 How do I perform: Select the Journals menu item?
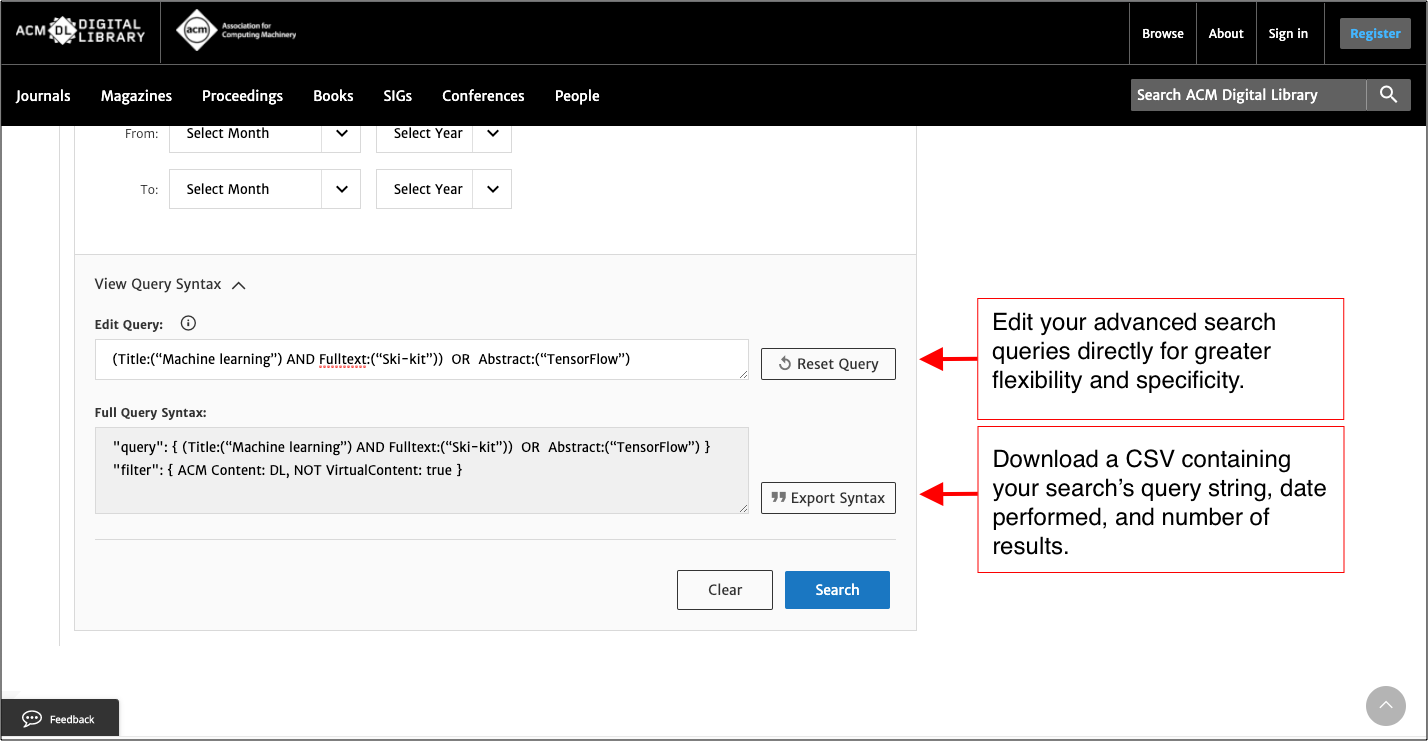pos(43,95)
